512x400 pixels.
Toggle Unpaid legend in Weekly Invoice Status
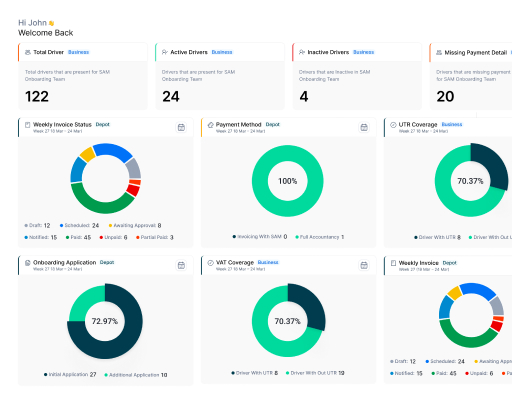point(113,237)
